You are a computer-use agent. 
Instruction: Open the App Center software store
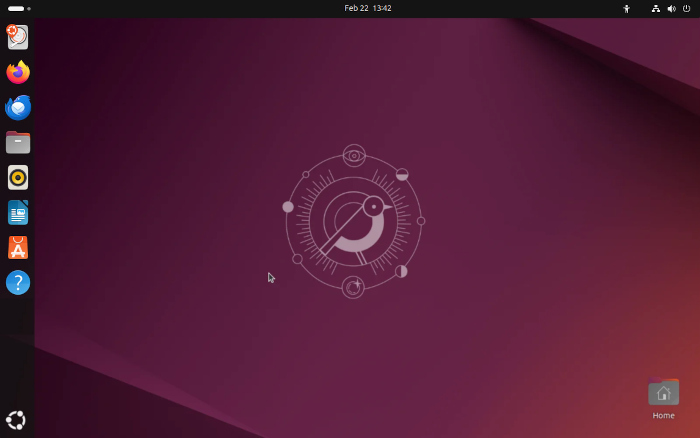pyautogui.click(x=18, y=247)
